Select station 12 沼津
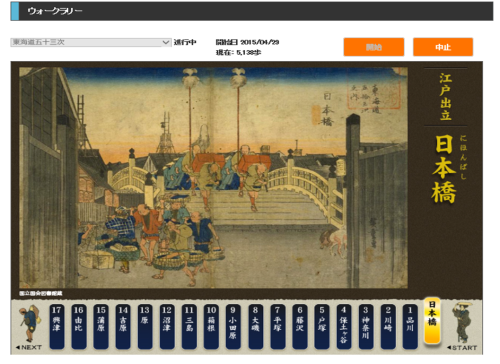Screen dimensions: 500x364 point(167,326)
